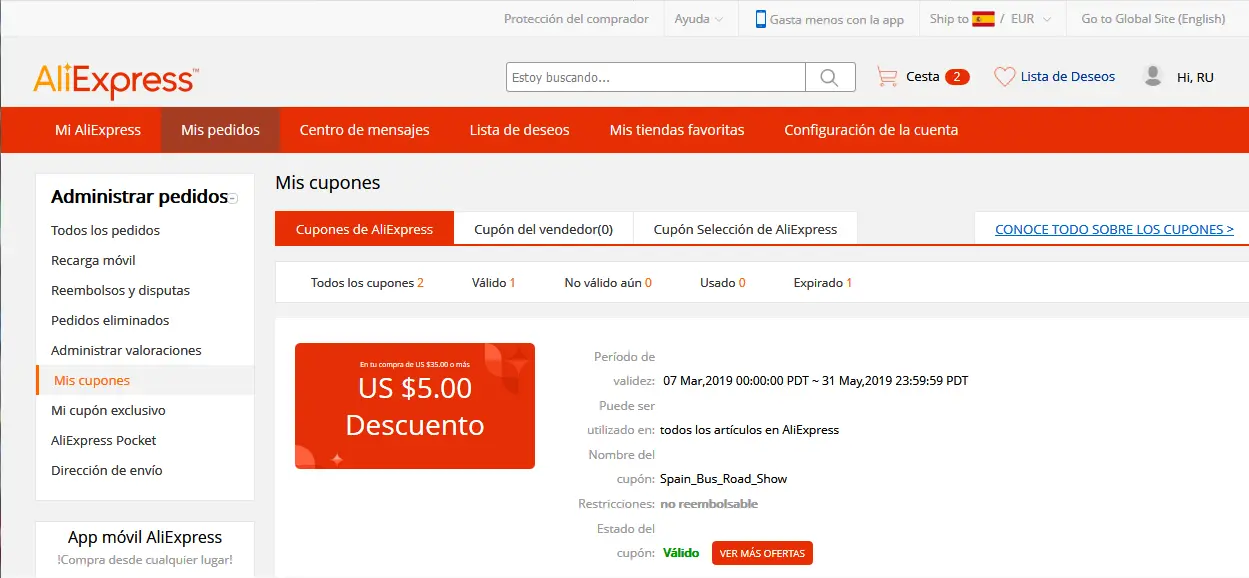Screen dimensions: 1249x578
Task: Click the US $5.00 Descuento coupon card
Action: pyautogui.click(x=415, y=406)
